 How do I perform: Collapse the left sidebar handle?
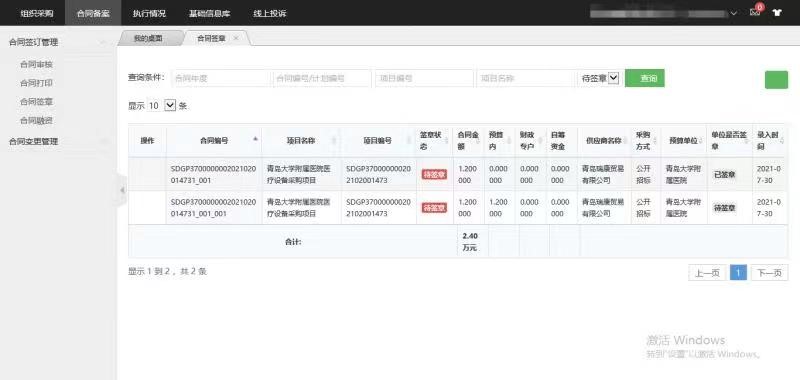[122, 190]
